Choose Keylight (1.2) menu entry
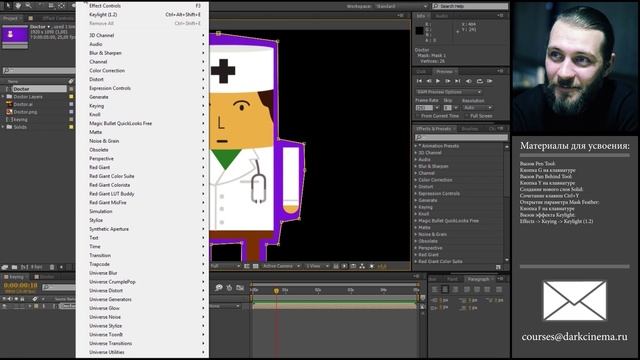Viewport: 640px width, 360px height. tap(142, 14)
